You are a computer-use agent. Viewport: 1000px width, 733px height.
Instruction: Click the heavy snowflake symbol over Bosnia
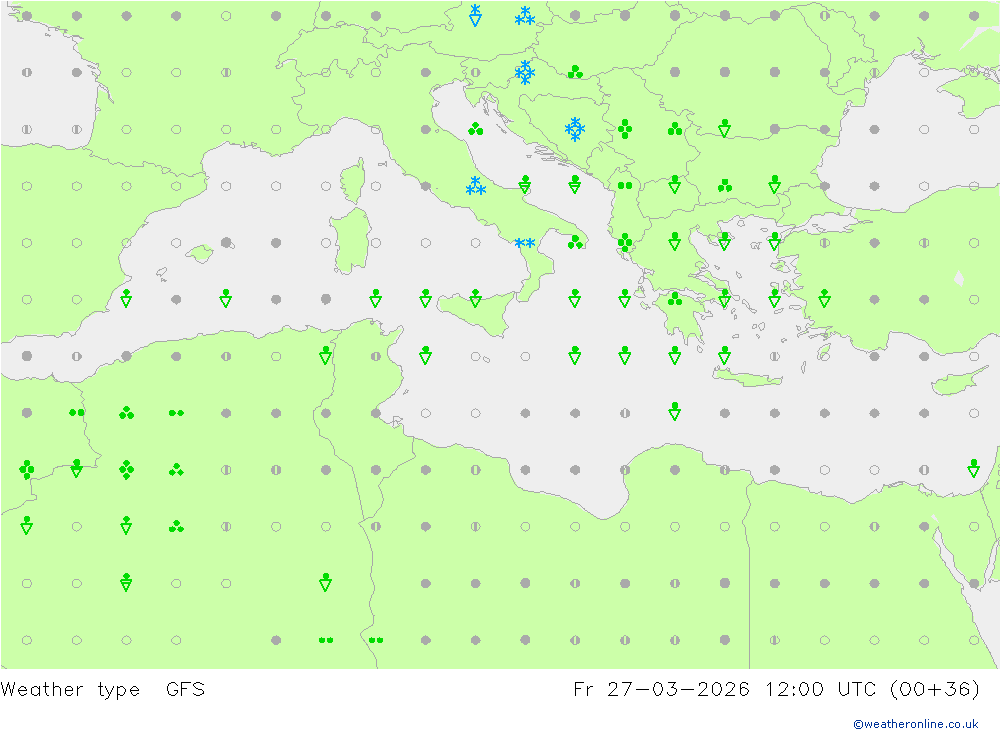click(575, 129)
